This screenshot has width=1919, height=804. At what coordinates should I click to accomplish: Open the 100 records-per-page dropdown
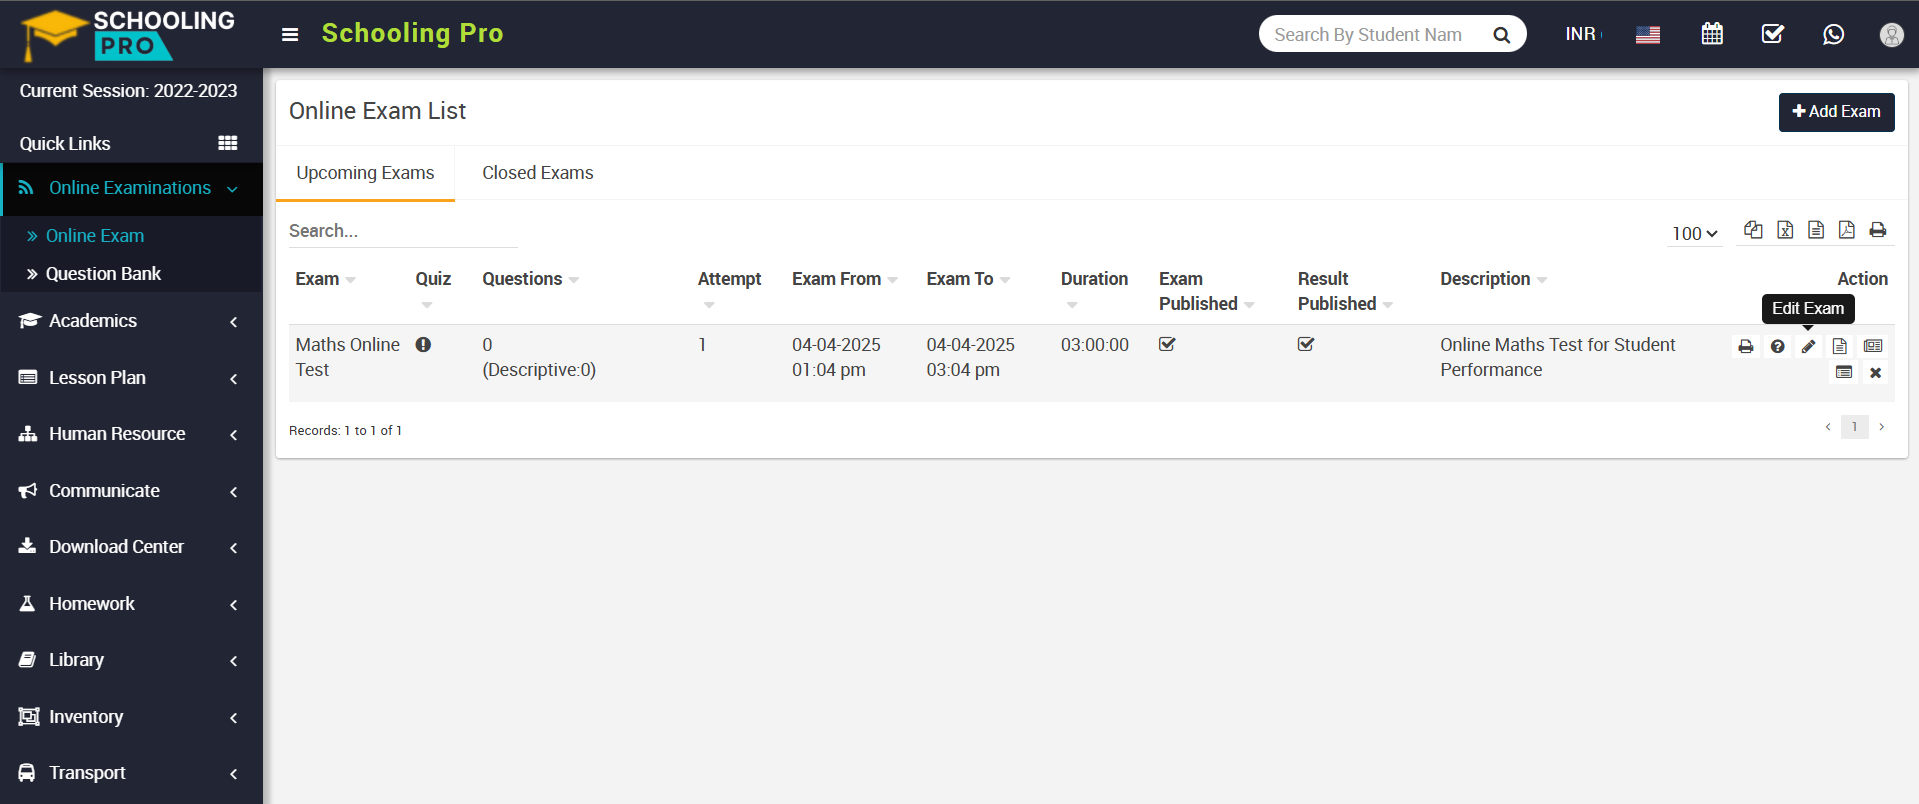(x=1695, y=233)
